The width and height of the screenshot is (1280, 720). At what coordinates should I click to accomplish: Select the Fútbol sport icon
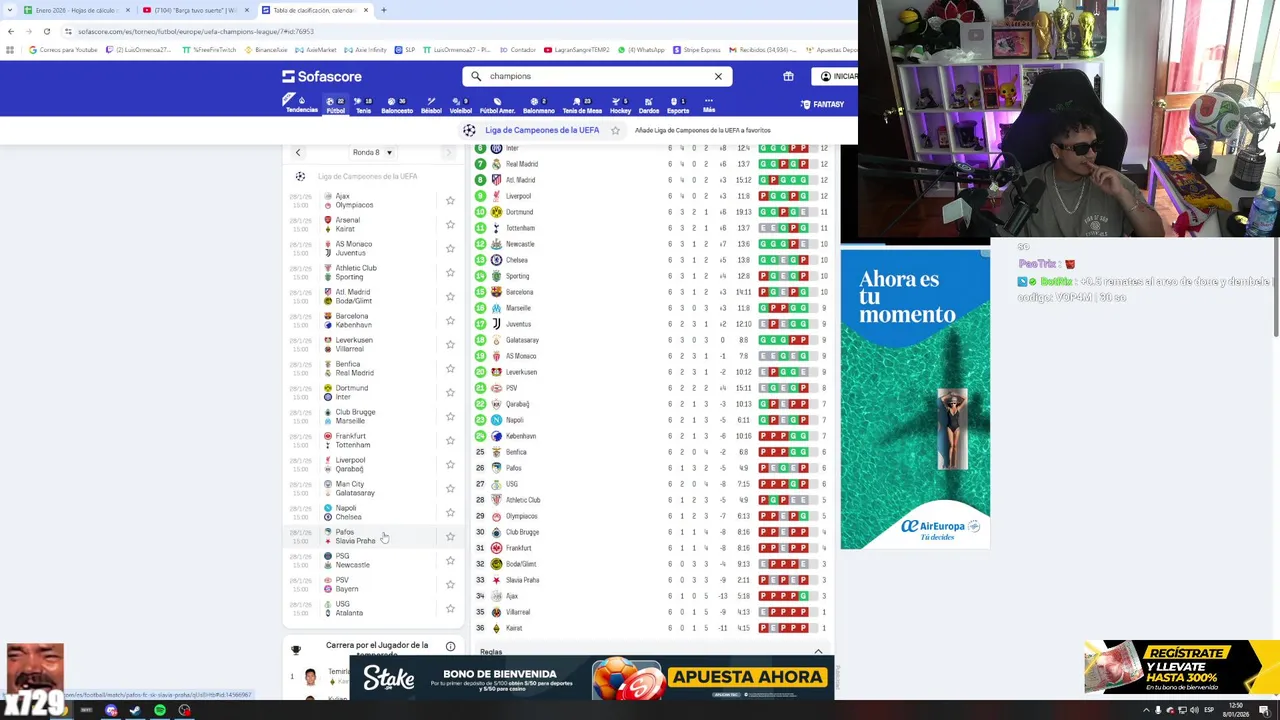(x=335, y=105)
